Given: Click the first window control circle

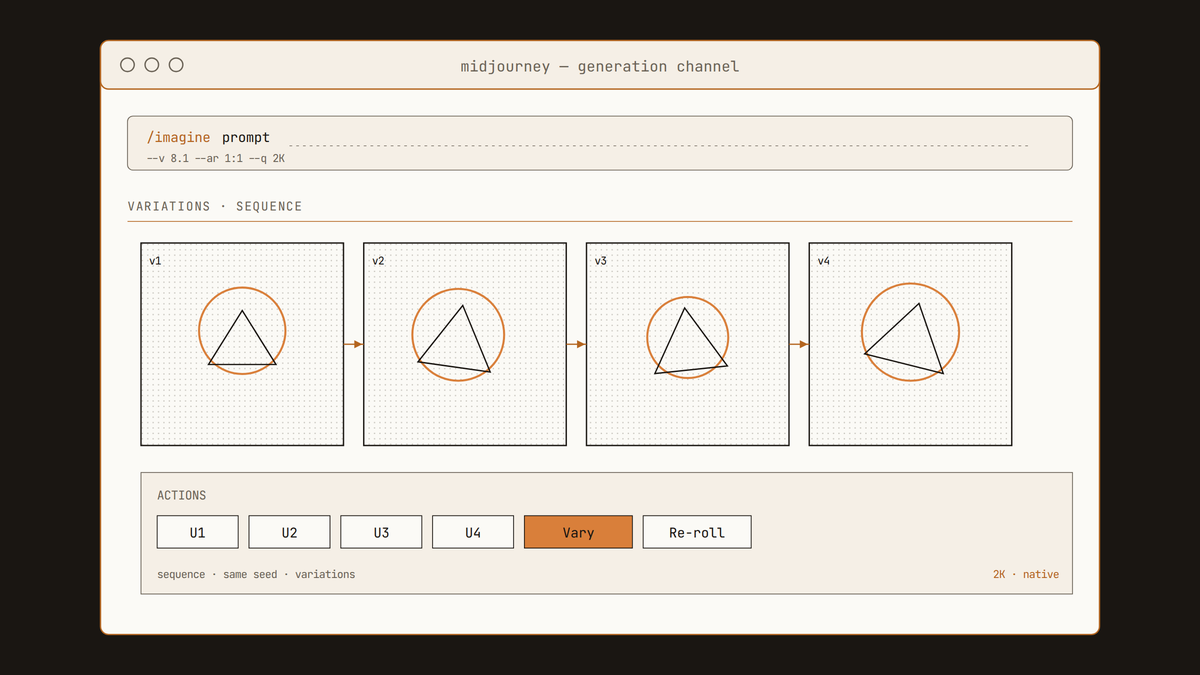Looking at the screenshot, I should coord(128,65).
